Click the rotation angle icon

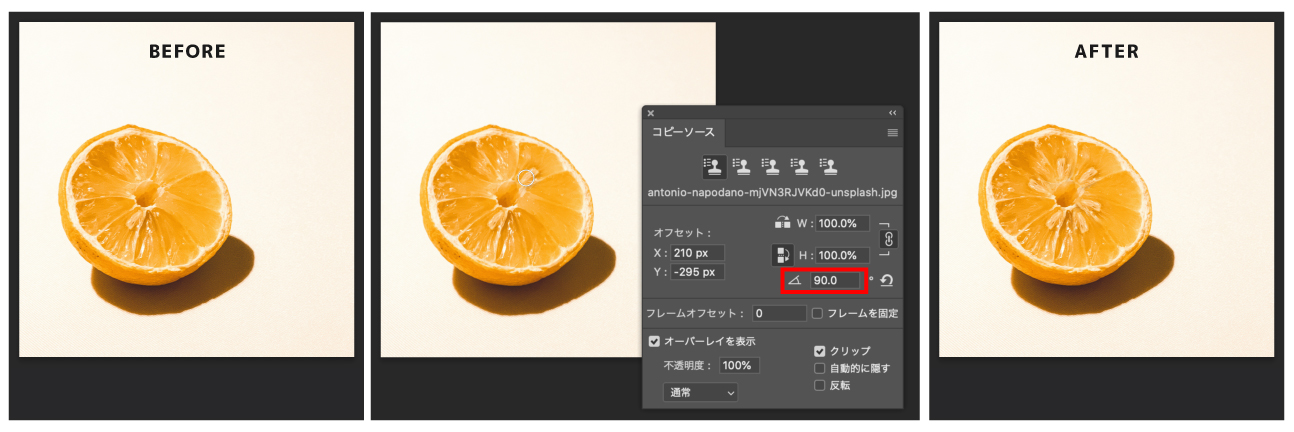795,282
